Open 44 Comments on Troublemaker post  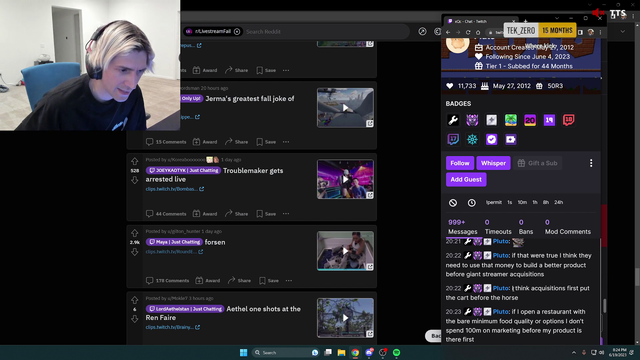click(x=166, y=214)
